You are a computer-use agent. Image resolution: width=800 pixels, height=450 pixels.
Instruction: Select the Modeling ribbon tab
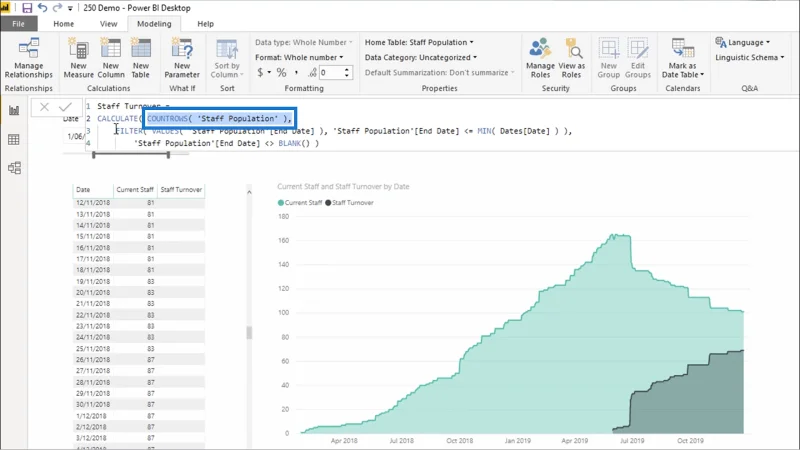(x=154, y=24)
